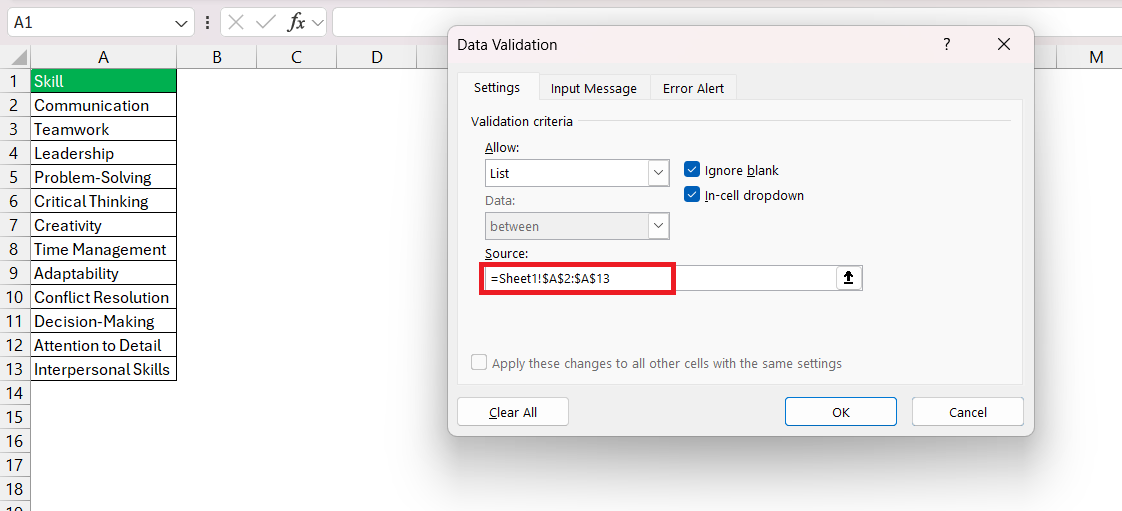
Task: Click the formula bar Cancel X icon
Action: [x=236, y=23]
